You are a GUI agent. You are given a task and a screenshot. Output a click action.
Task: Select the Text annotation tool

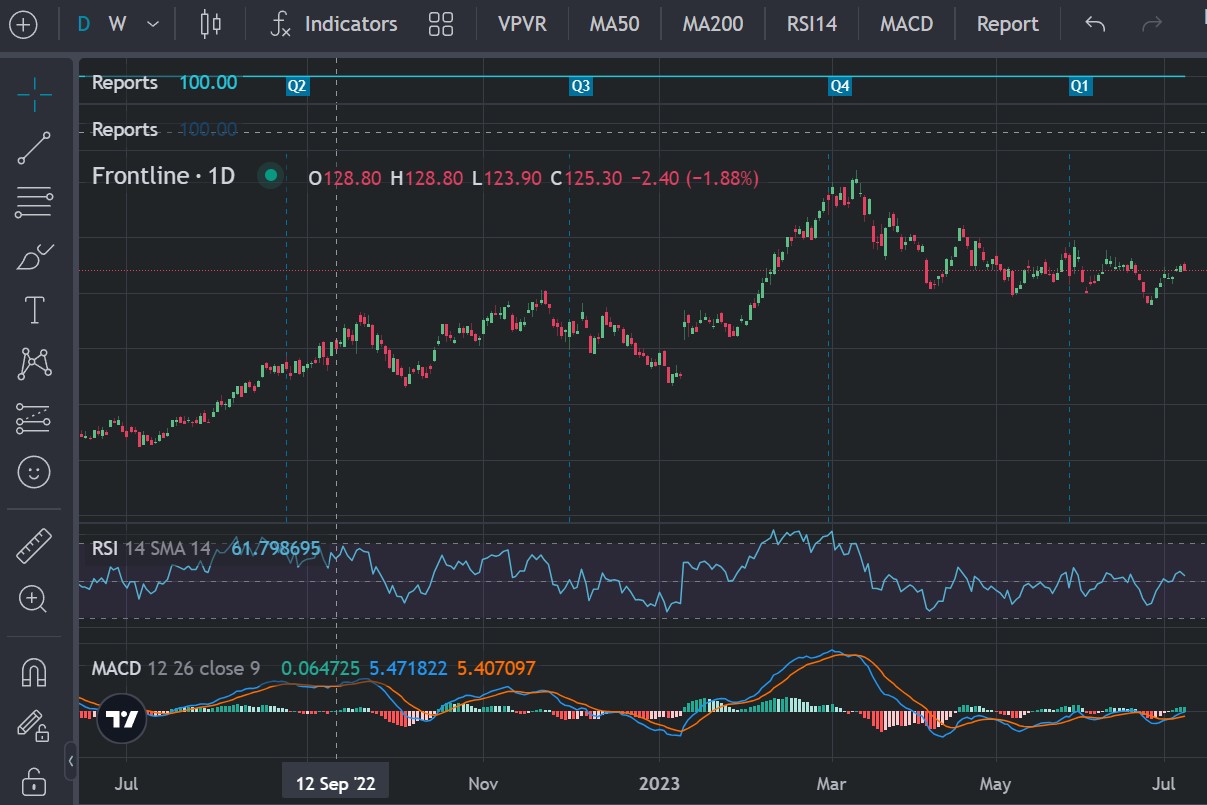(x=35, y=310)
